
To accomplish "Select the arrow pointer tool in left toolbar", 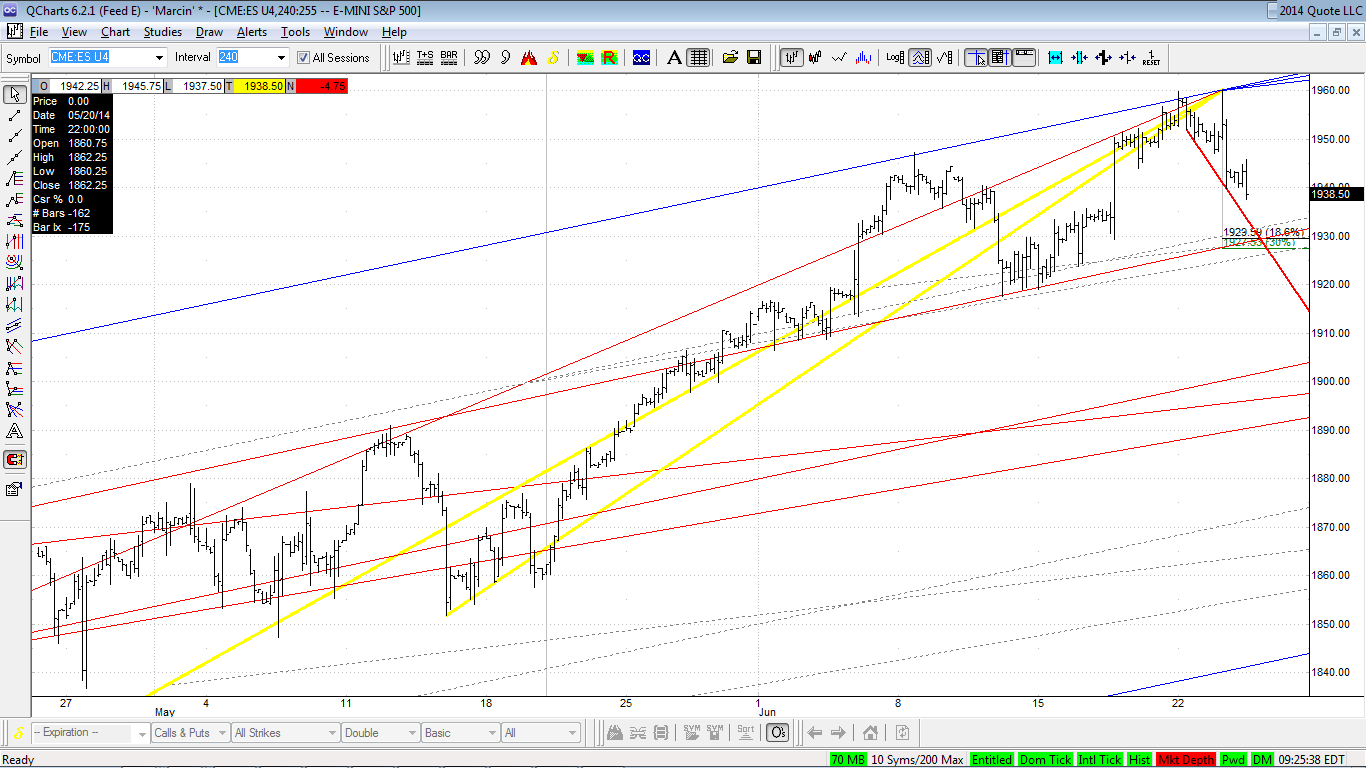I will point(15,94).
